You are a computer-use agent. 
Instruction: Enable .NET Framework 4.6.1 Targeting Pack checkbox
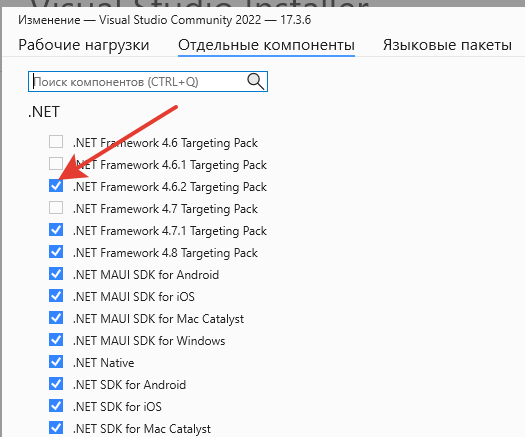tap(56, 164)
